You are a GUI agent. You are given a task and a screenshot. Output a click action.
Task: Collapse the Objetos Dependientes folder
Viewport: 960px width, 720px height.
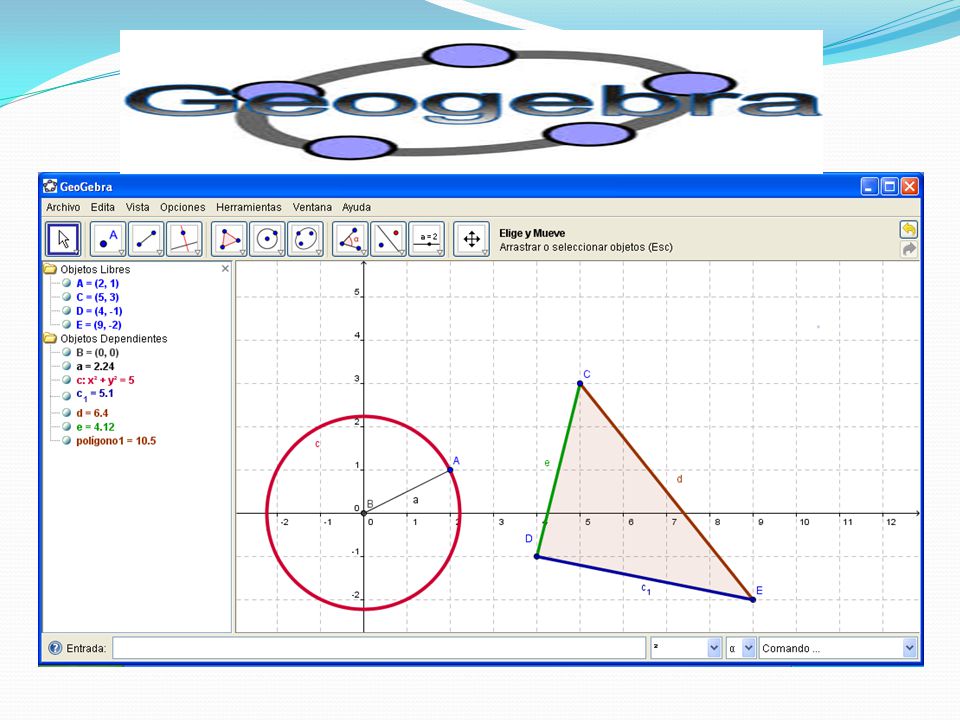pyautogui.click(x=50, y=338)
